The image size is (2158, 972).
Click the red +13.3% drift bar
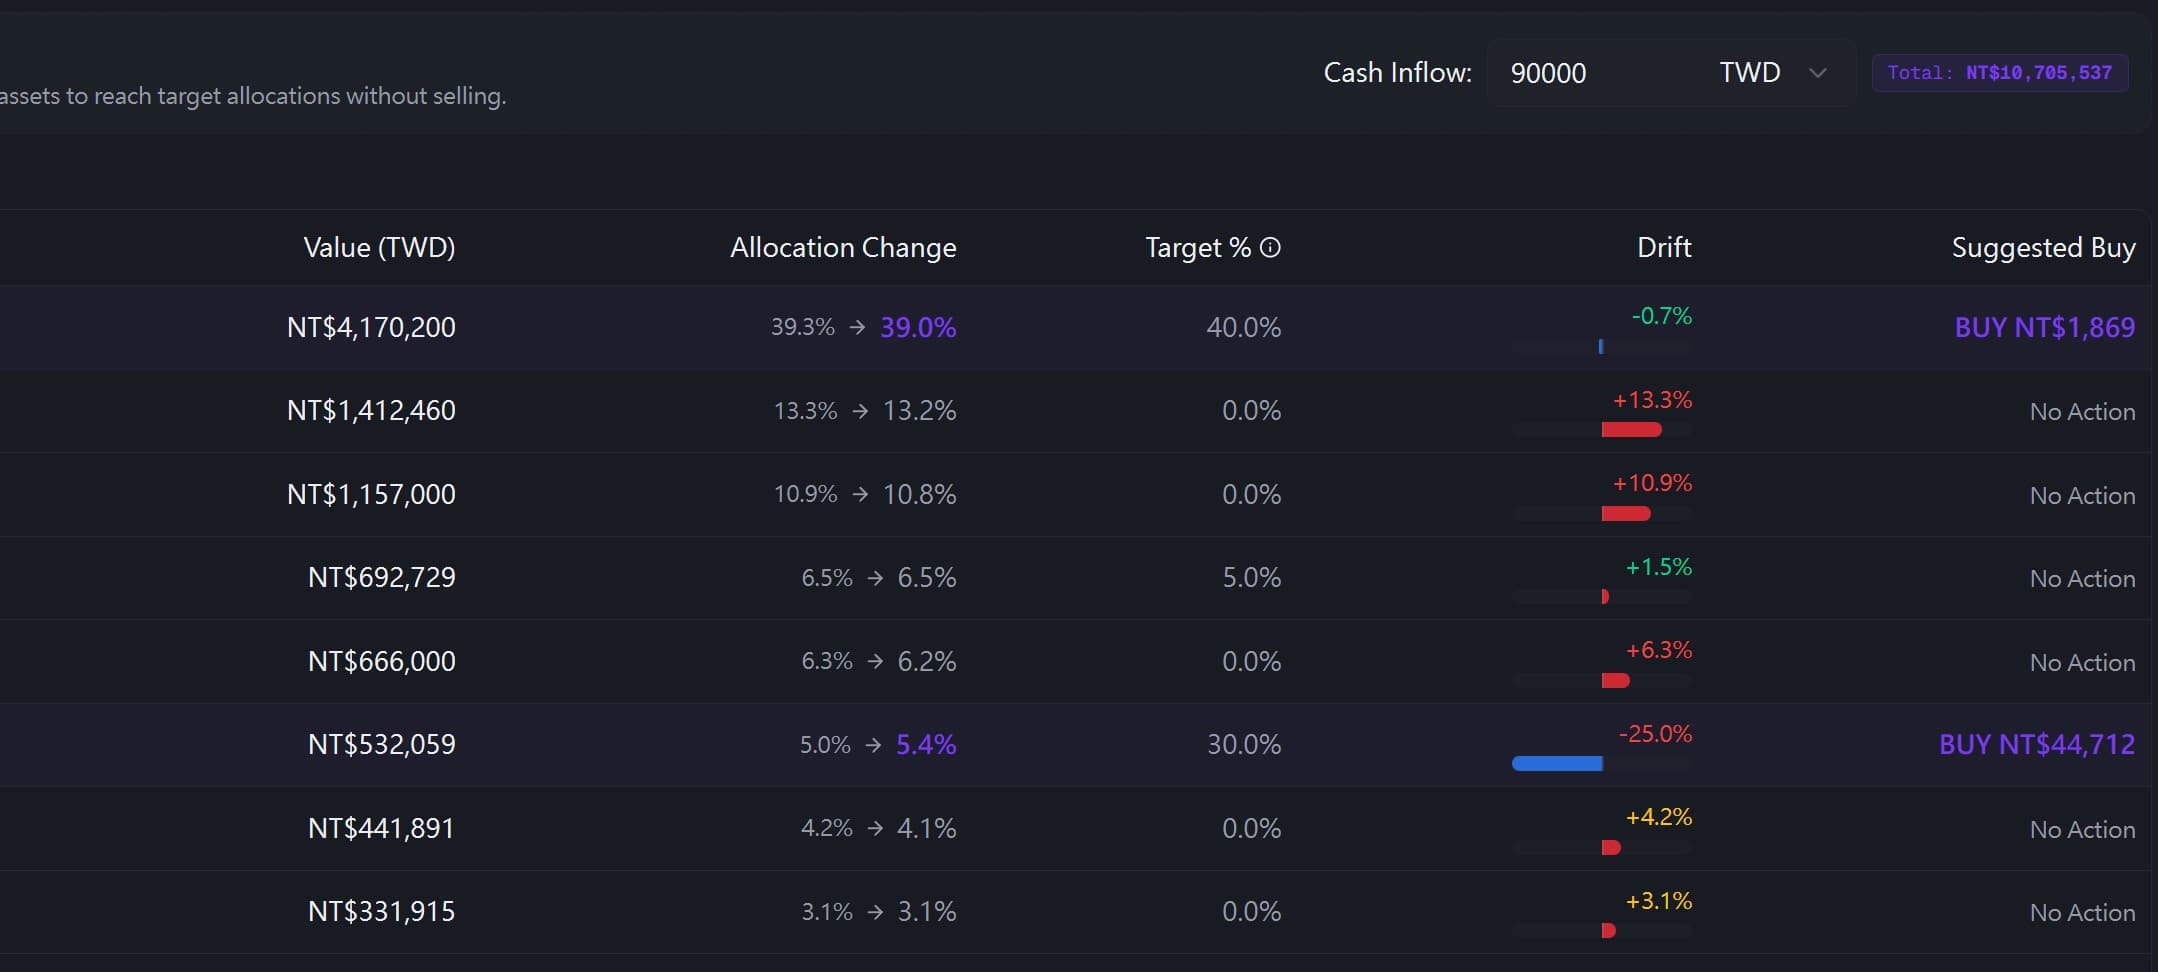1631,430
